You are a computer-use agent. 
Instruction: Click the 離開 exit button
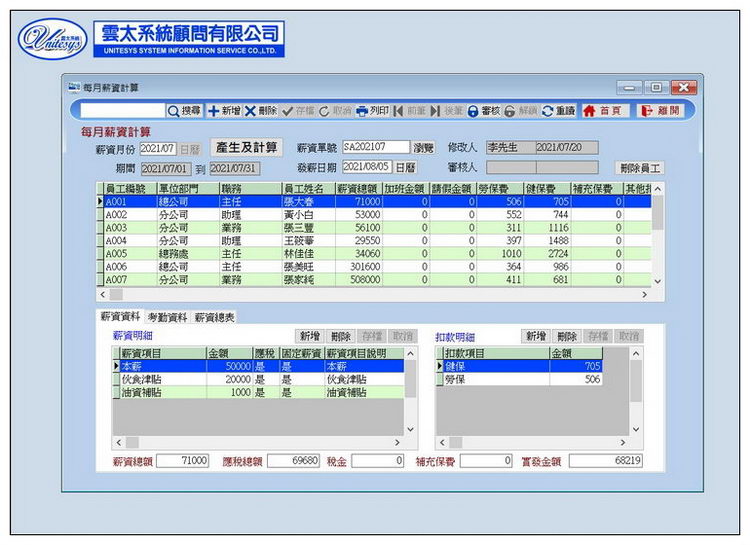point(661,111)
